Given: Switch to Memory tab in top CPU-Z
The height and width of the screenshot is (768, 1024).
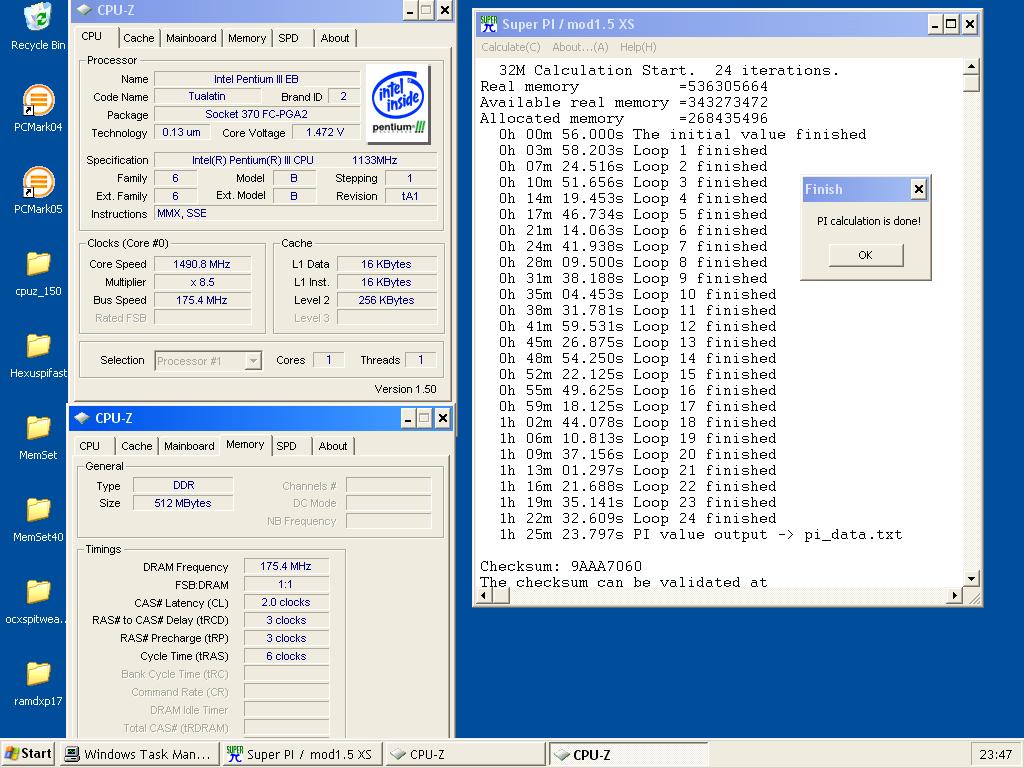Looking at the screenshot, I should coord(247,38).
